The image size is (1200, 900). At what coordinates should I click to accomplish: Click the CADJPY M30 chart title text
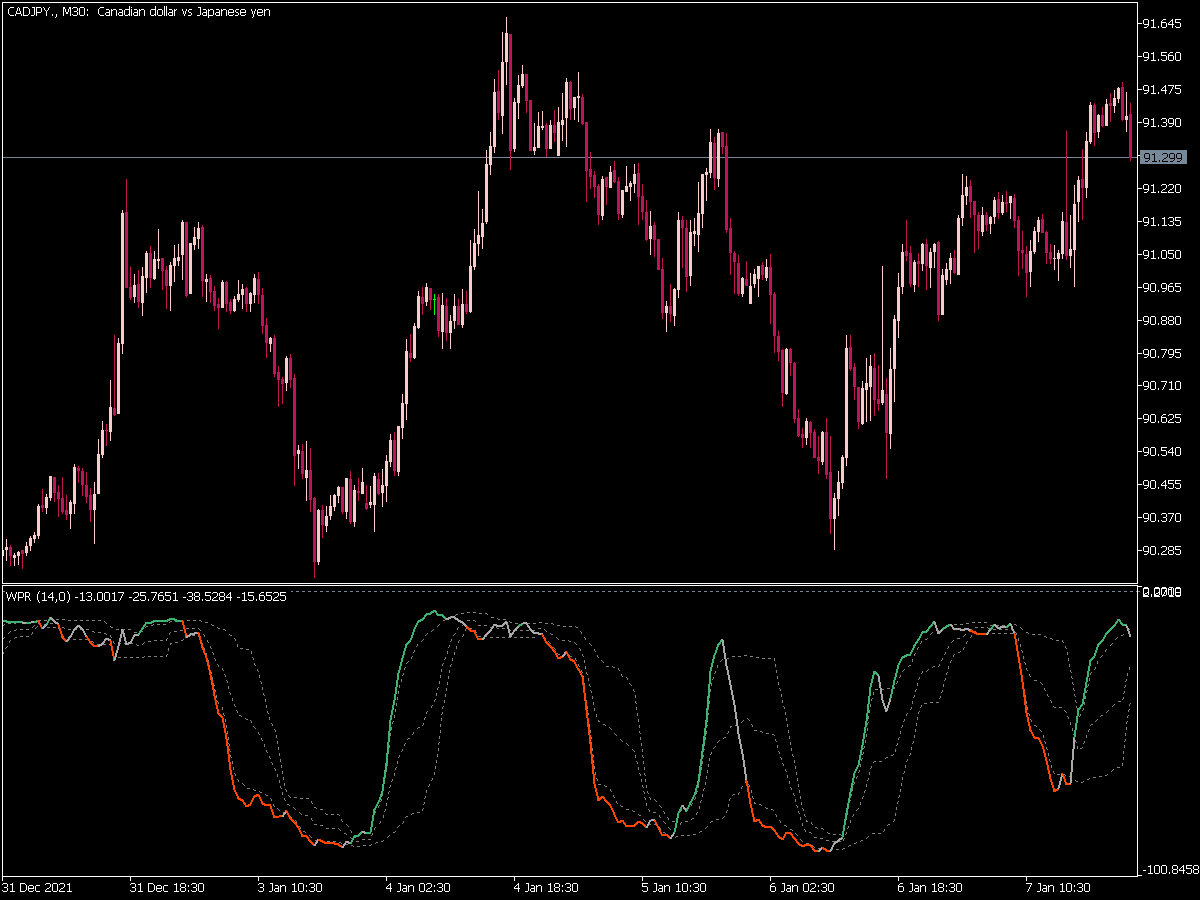pos(137,11)
